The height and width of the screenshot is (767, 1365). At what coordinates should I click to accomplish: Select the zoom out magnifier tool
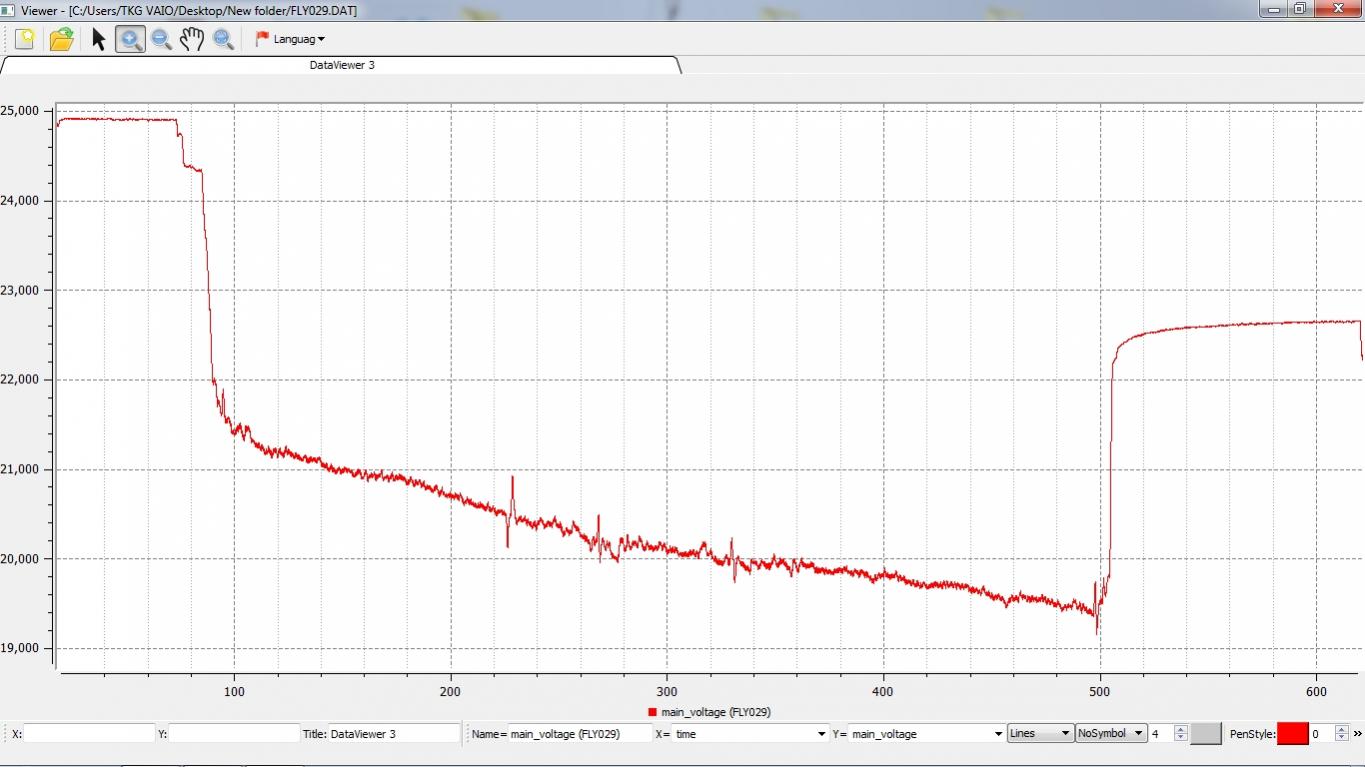coord(161,39)
